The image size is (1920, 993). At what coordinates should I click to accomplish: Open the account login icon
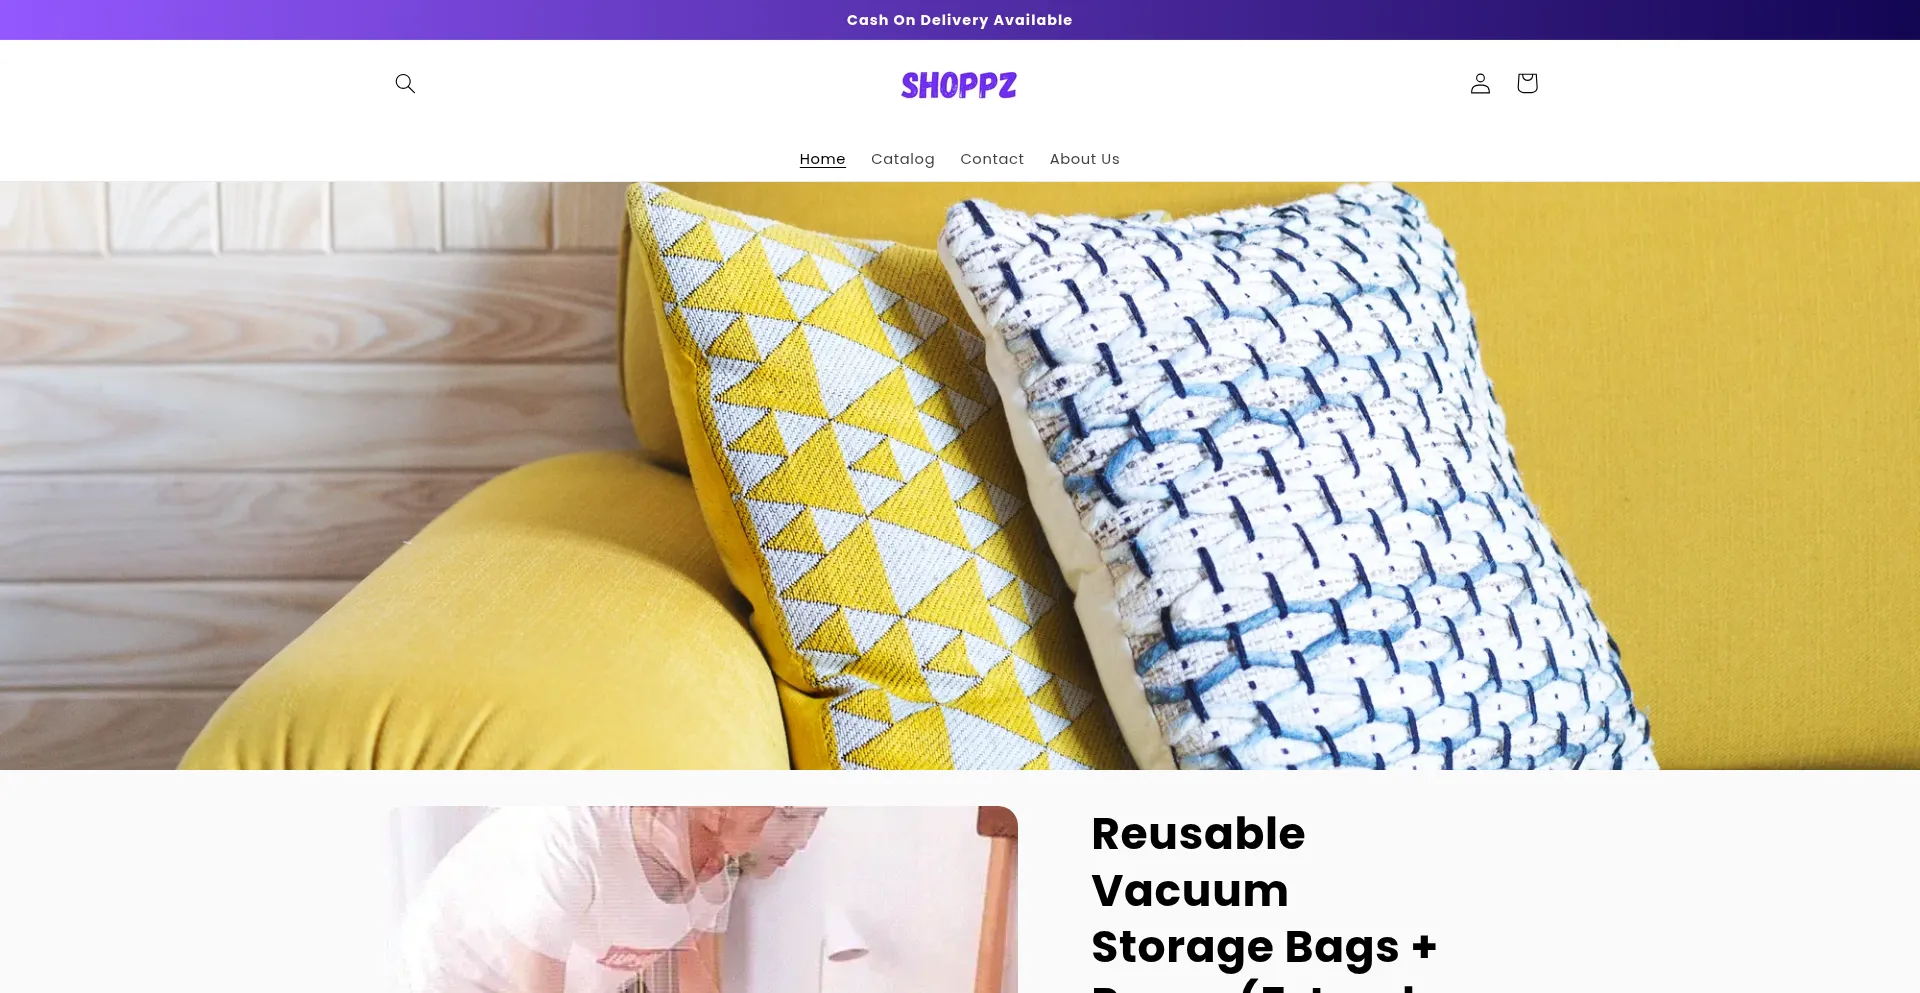point(1480,83)
